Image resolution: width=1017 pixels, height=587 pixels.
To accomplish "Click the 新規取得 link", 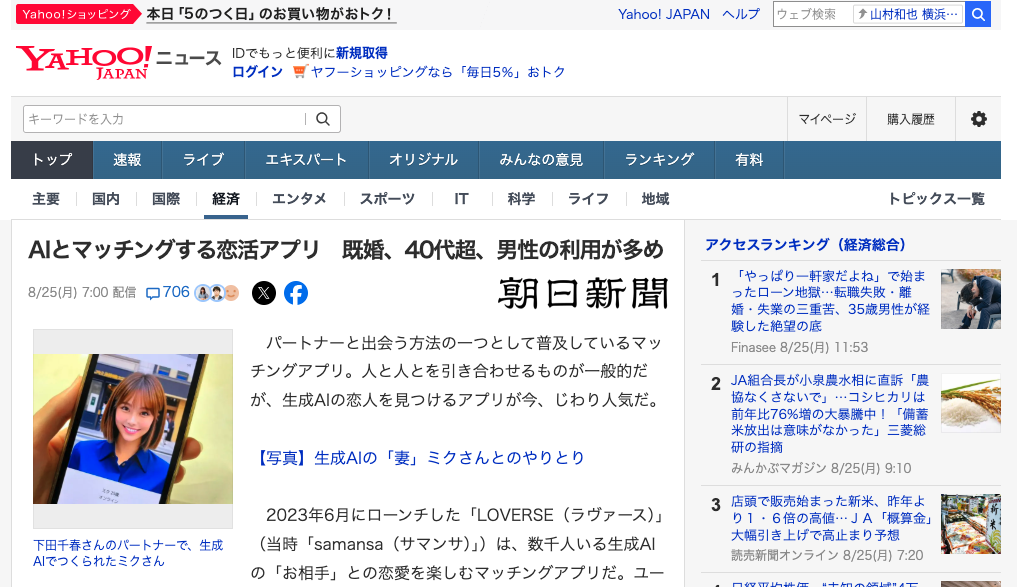I will click(x=362, y=53).
